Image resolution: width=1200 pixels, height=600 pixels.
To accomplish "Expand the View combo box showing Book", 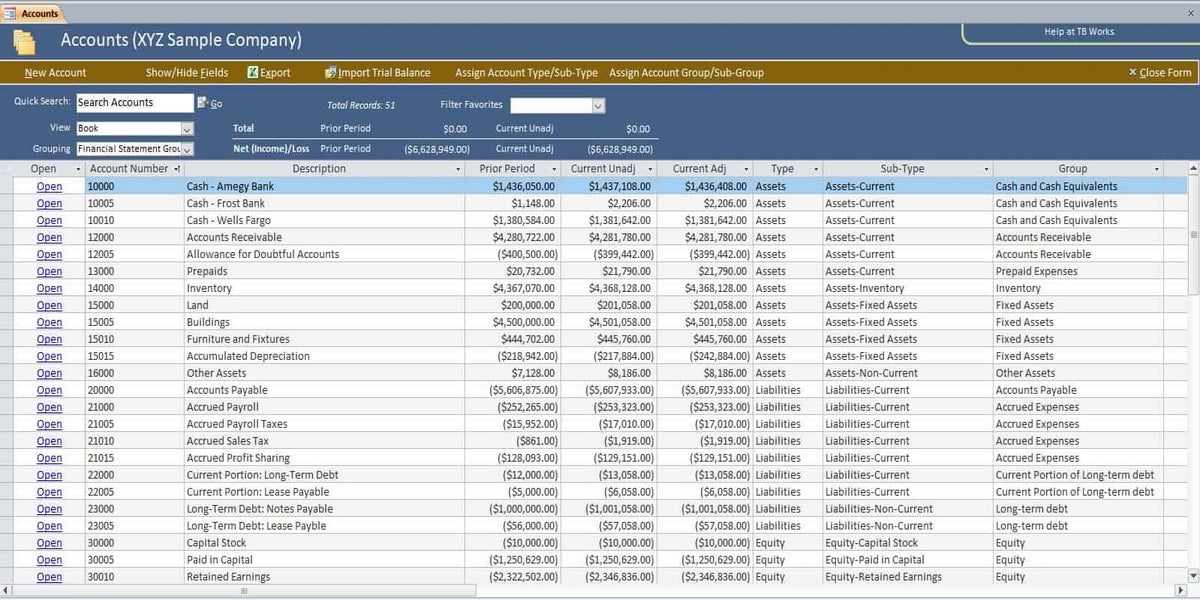I will pos(187,129).
